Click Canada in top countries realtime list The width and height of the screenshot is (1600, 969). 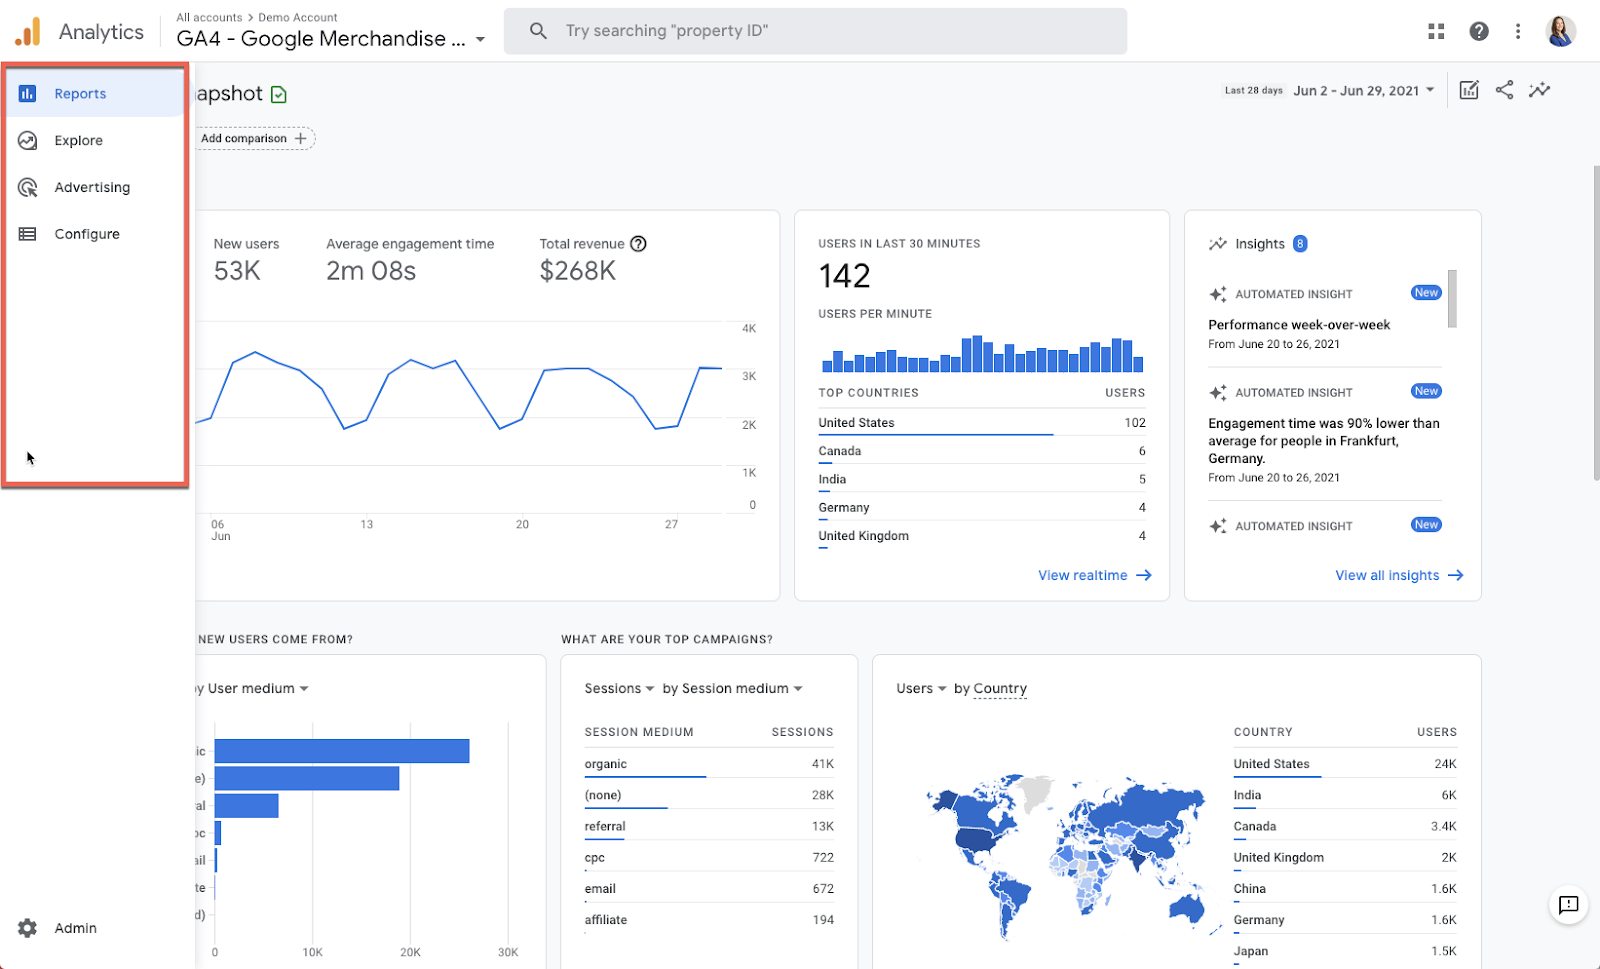coord(982,451)
